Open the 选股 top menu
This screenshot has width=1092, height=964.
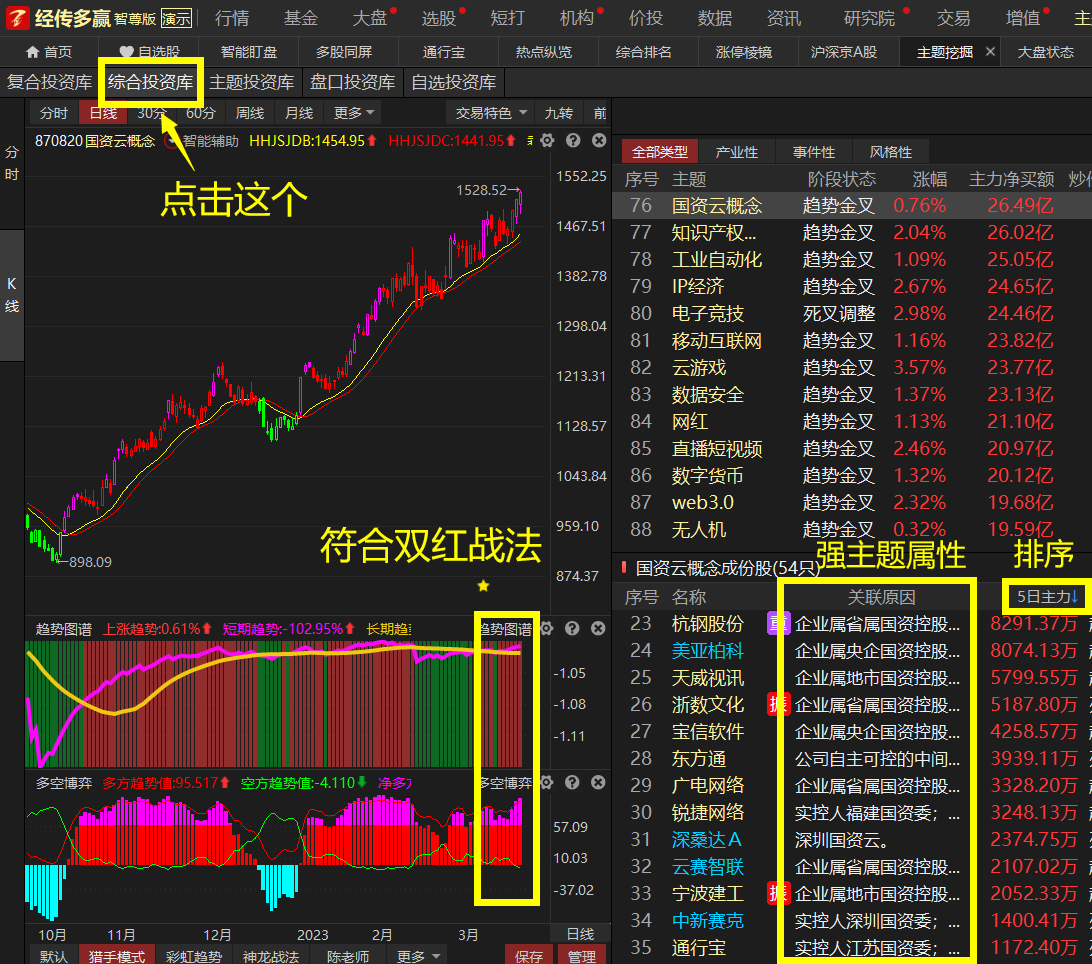[439, 18]
